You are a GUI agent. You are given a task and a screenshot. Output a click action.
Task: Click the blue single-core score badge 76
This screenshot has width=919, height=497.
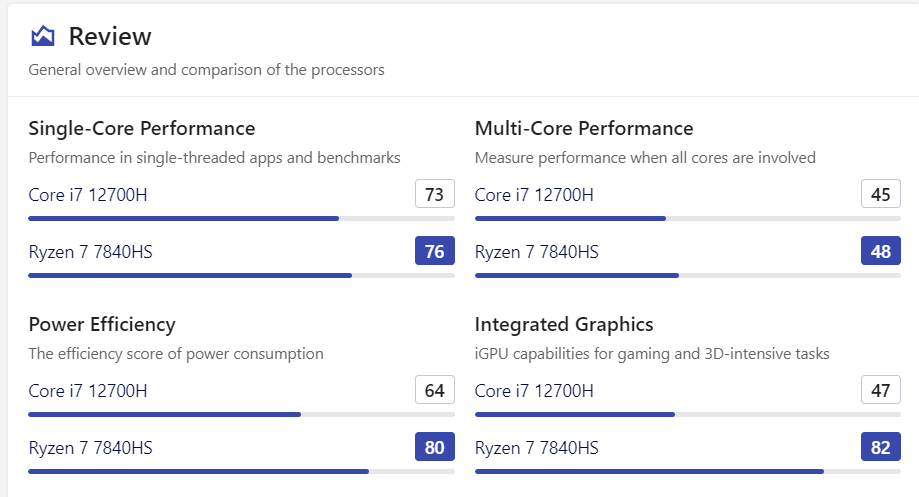pos(434,251)
